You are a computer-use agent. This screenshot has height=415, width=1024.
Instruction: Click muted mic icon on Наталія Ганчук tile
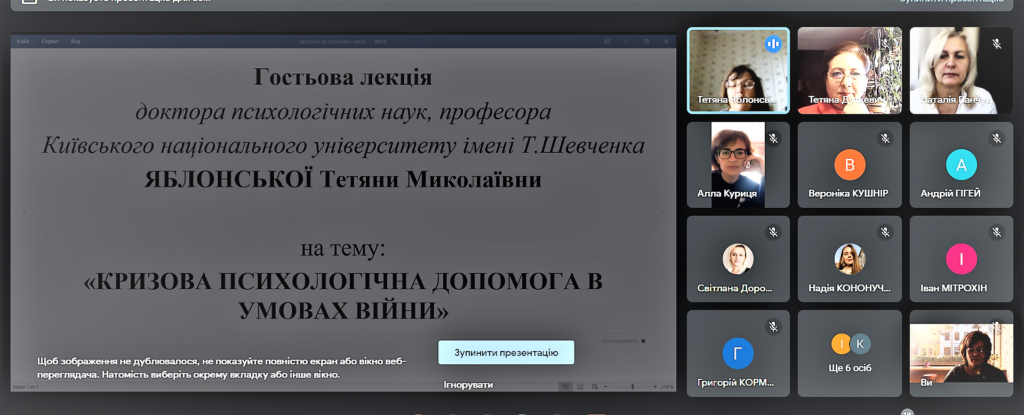[x=996, y=44]
